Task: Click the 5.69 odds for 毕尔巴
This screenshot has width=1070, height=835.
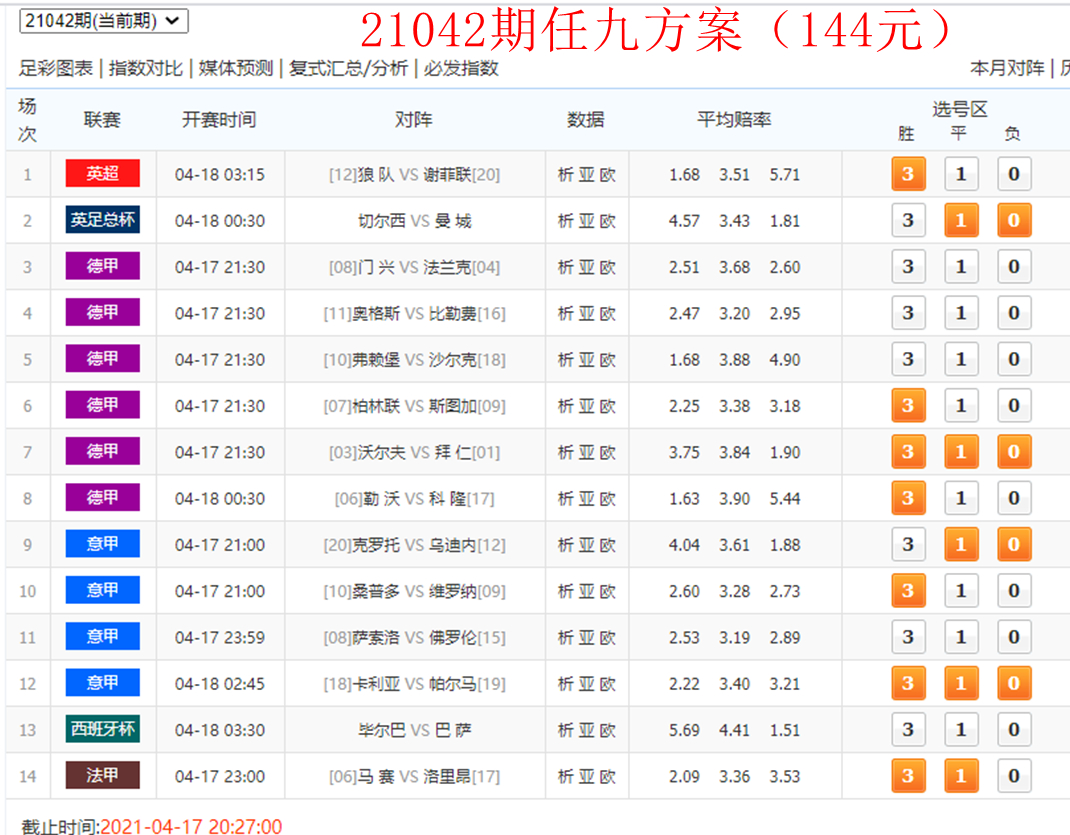Action: point(684,731)
